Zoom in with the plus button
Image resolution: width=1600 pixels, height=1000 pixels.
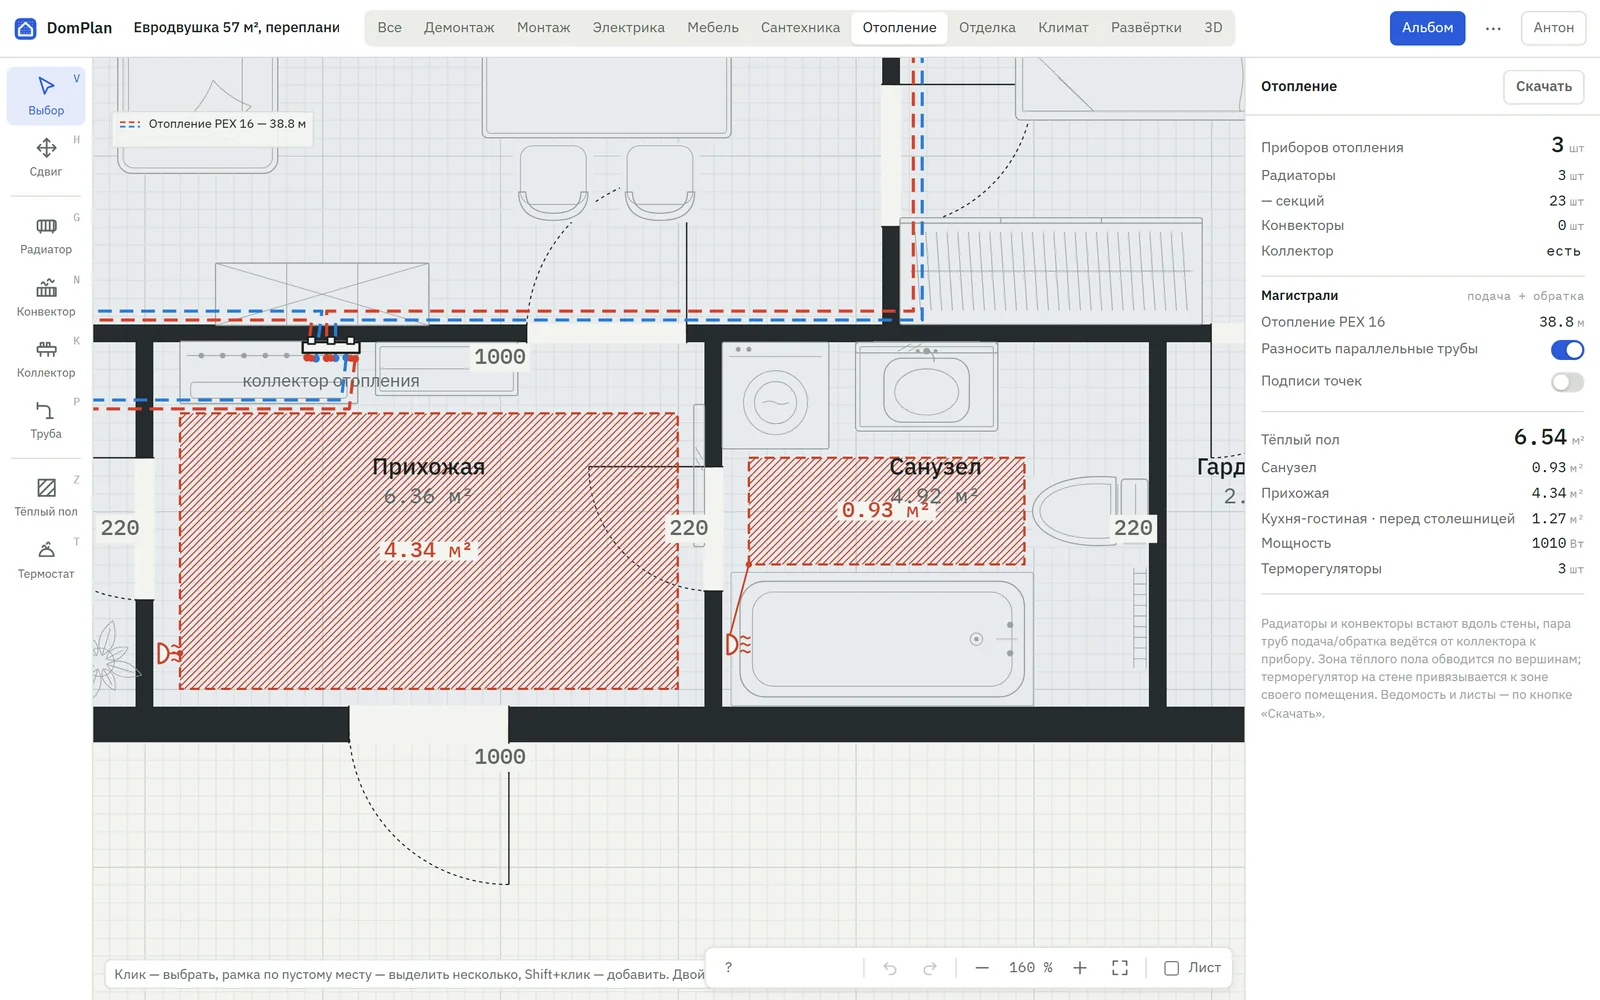pyautogui.click(x=1080, y=968)
